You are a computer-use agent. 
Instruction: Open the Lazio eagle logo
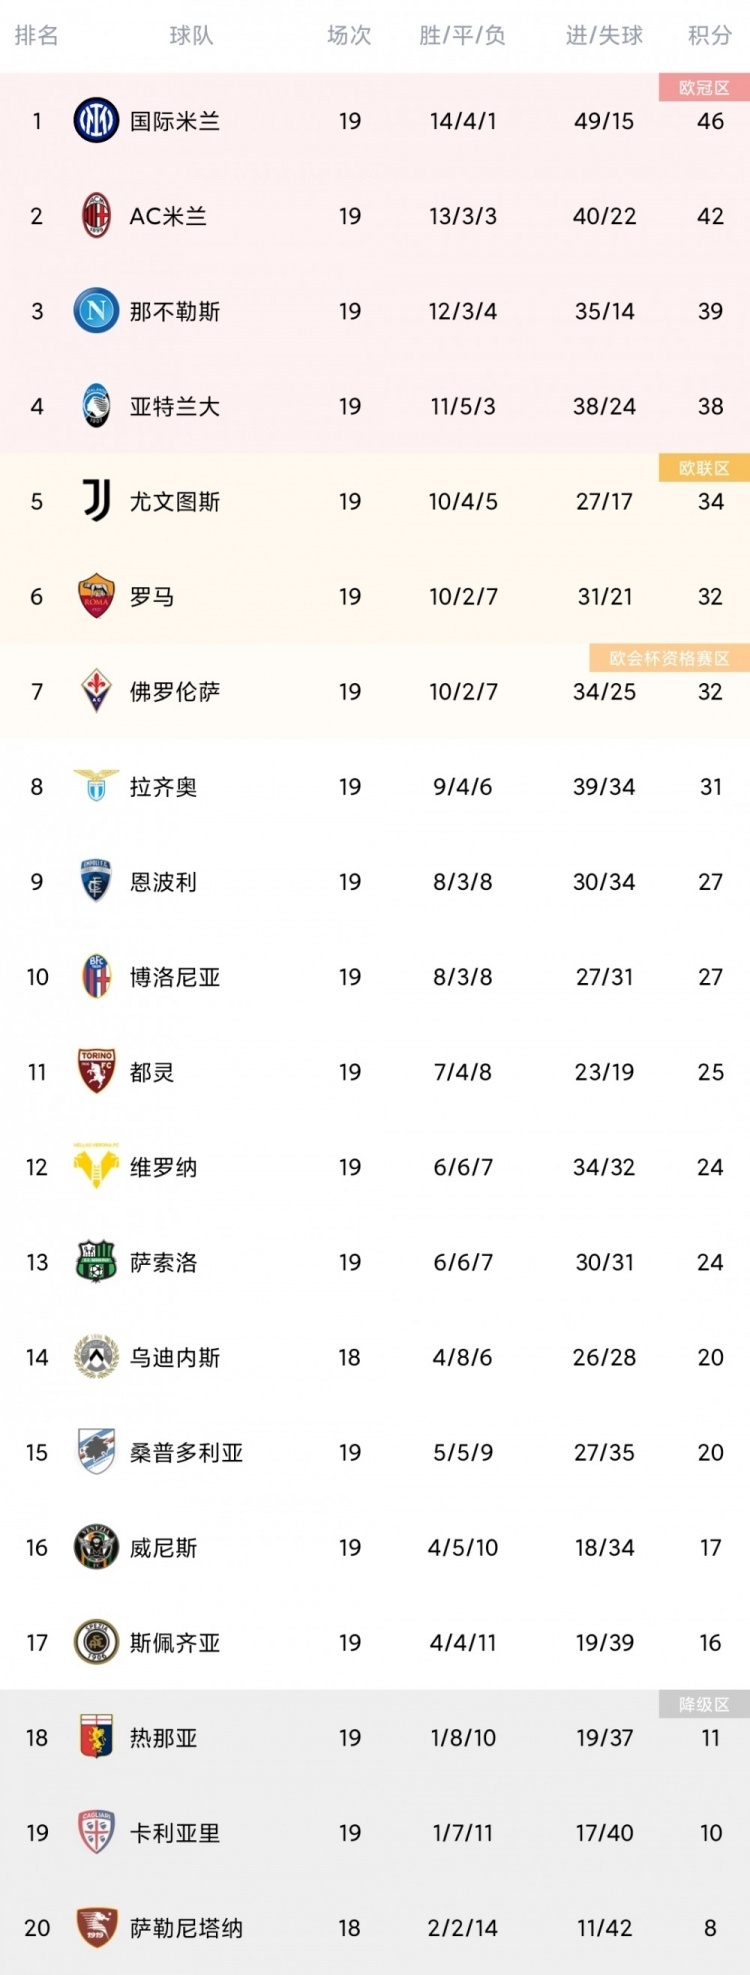pyautogui.click(x=96, y=786)
